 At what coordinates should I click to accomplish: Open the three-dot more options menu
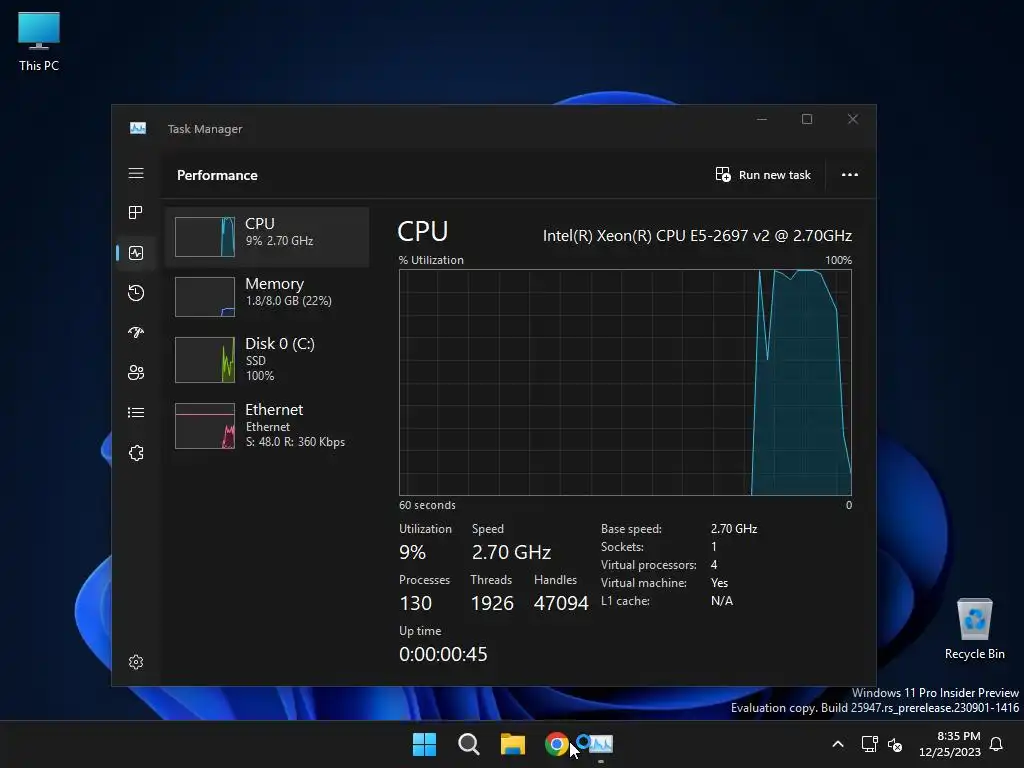pos(850,174)
